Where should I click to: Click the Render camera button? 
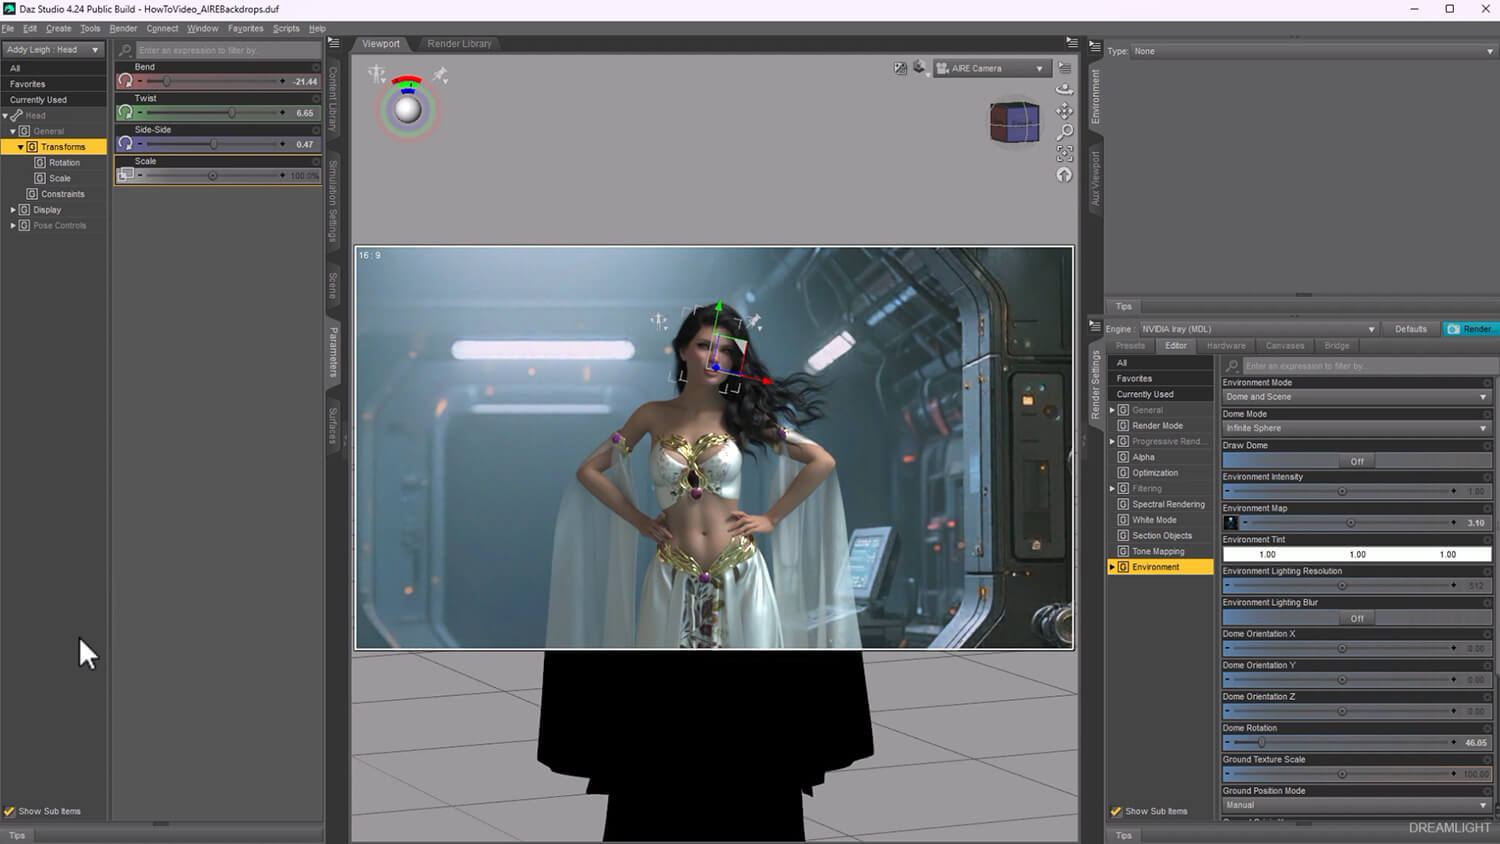(1470, 329)
